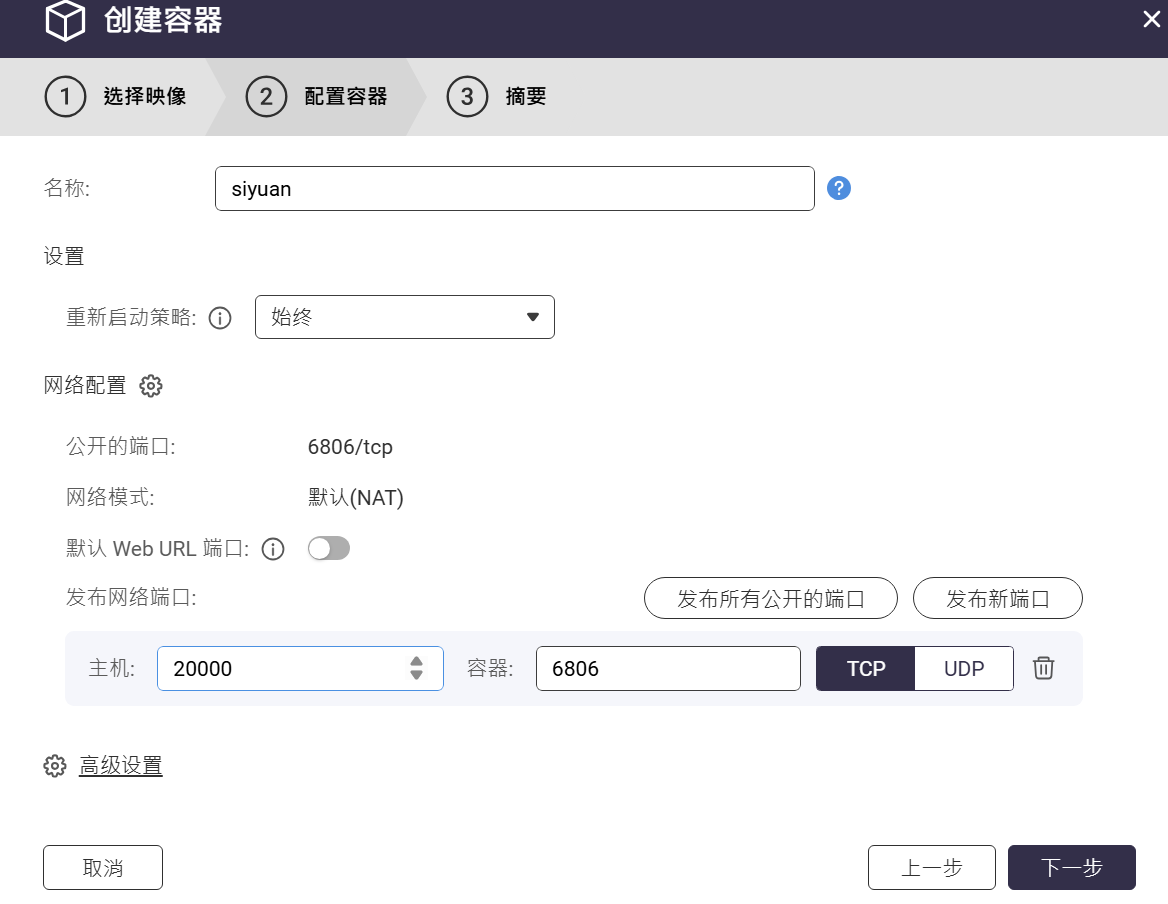Click info icon next to 重新启动策略
Viewport: 1168px width, 904px height.
pyautogui.click(x=220, y=318)
